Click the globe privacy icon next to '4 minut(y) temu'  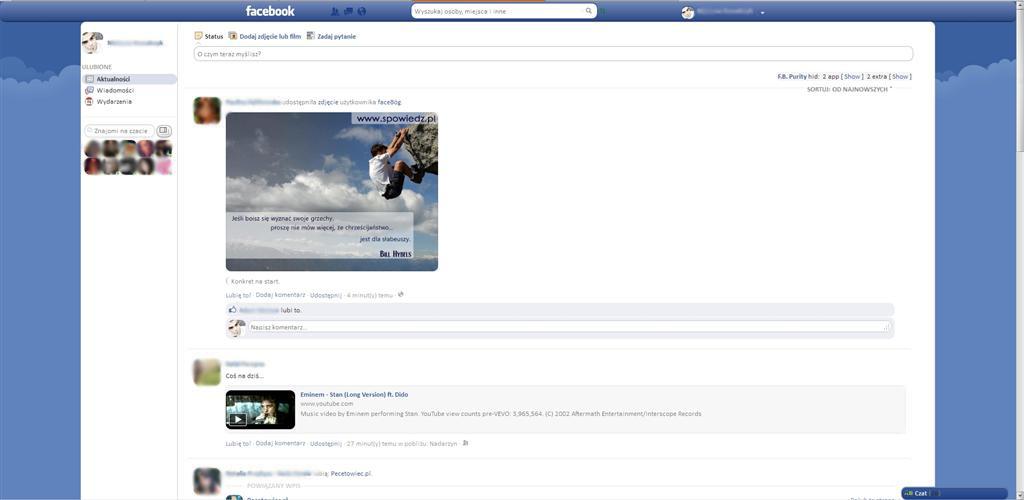coord(401,294)
